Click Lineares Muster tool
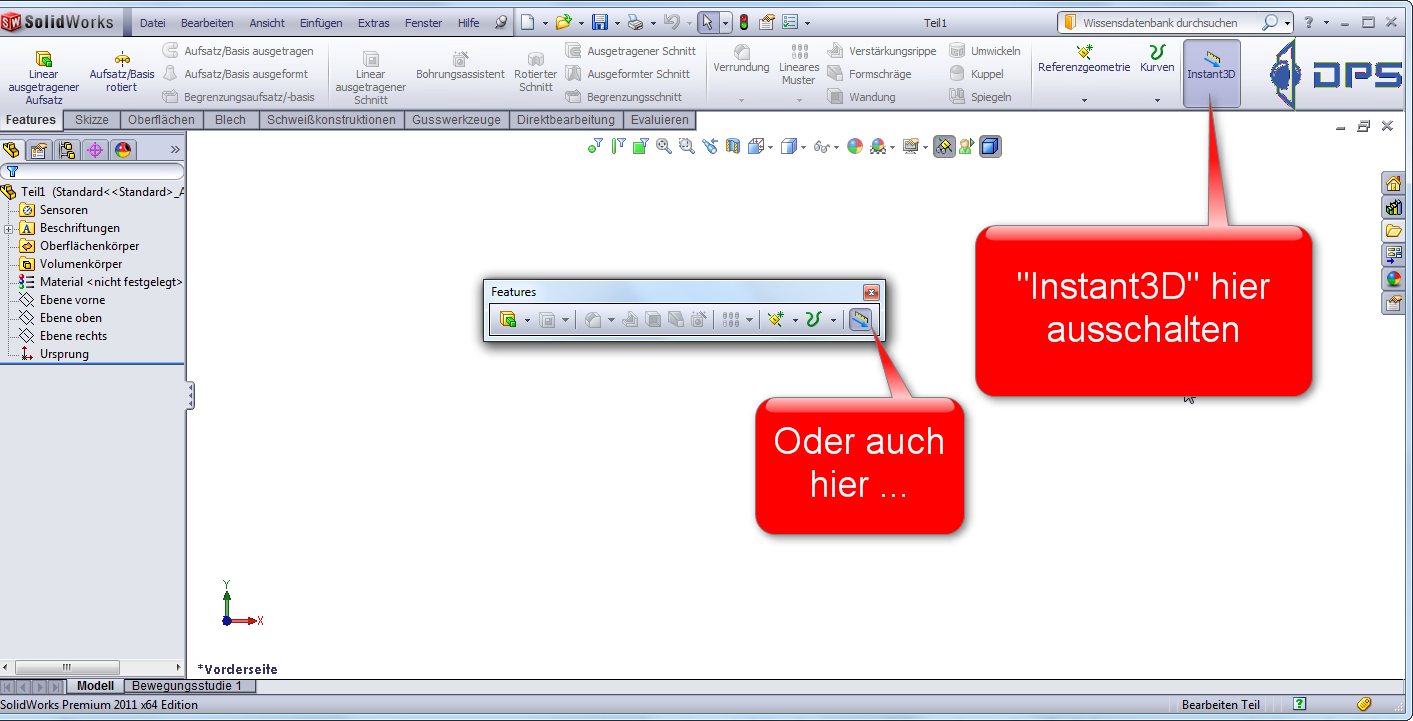Screen dimensions: 1413x721 (799, 65)
